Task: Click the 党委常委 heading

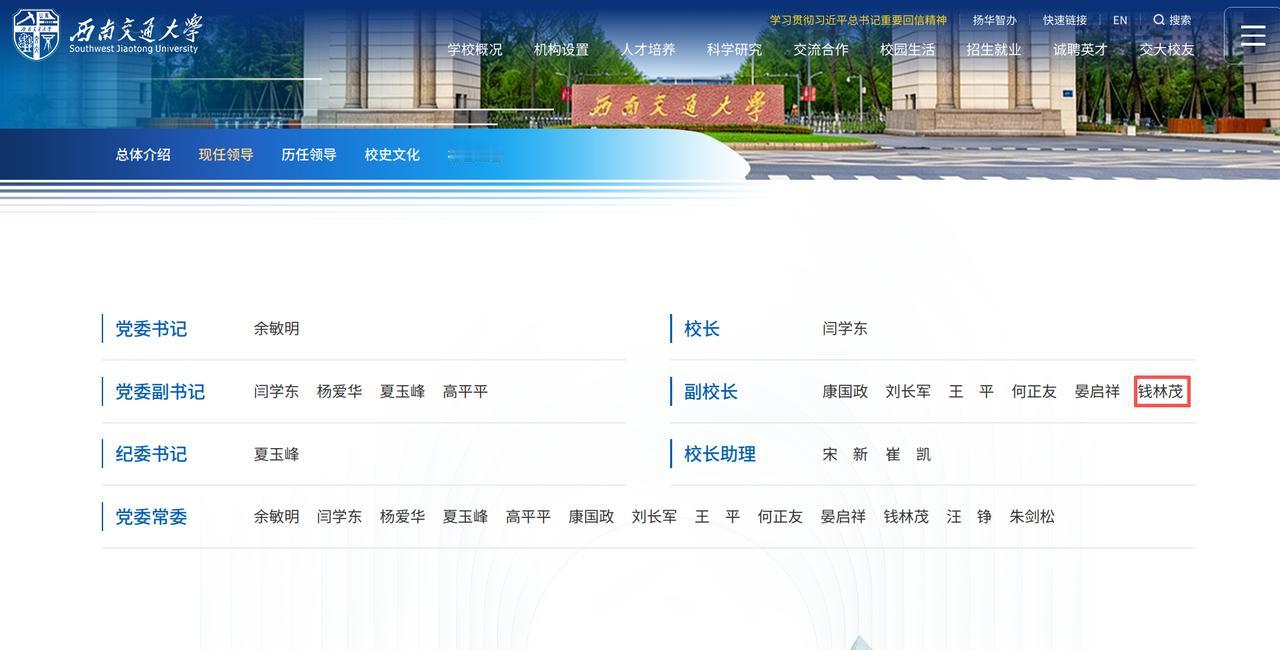Action: [151, 517]
